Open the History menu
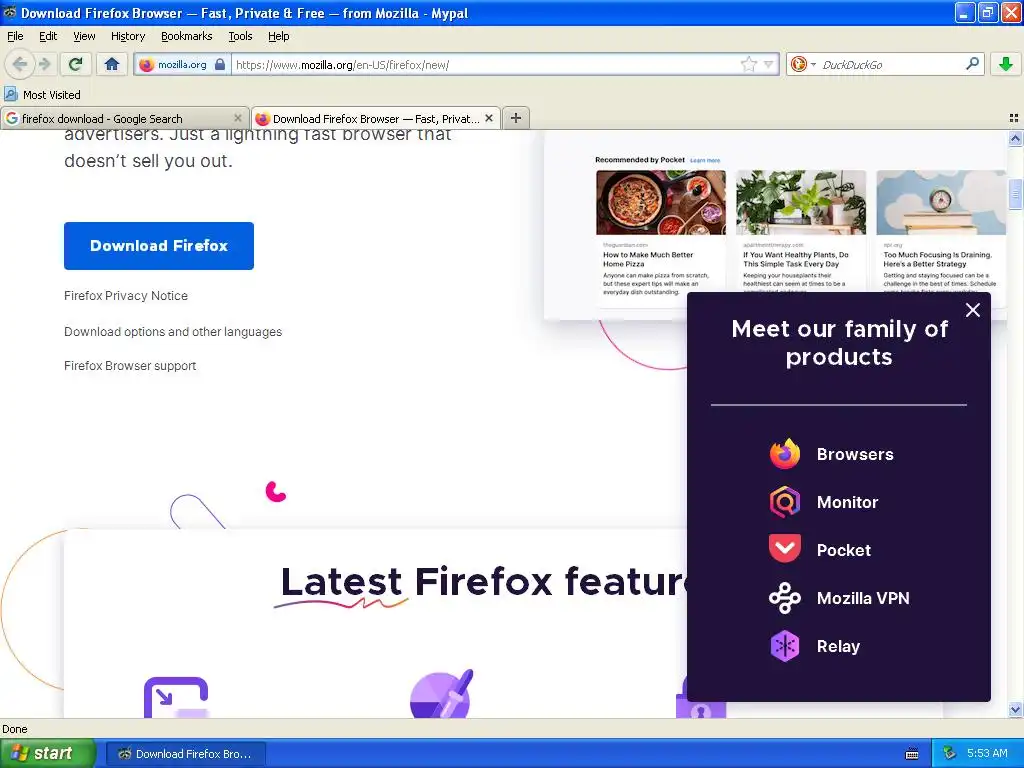Viewport: 1024px width, 768px height. [127, 36]
